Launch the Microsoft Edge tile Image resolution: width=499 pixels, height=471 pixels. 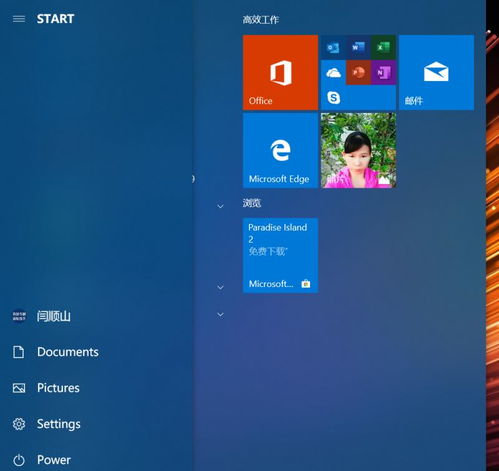(280, 150)
